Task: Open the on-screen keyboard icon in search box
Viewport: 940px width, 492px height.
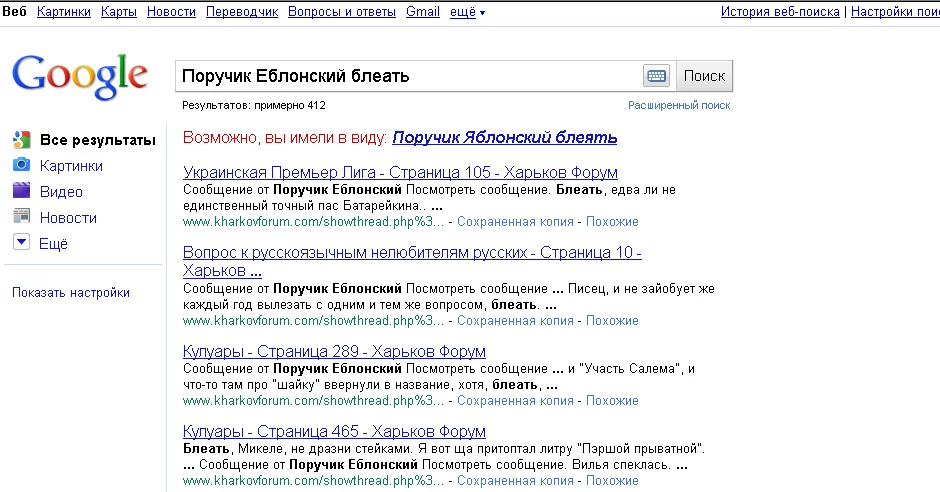Action: [656, 76]
